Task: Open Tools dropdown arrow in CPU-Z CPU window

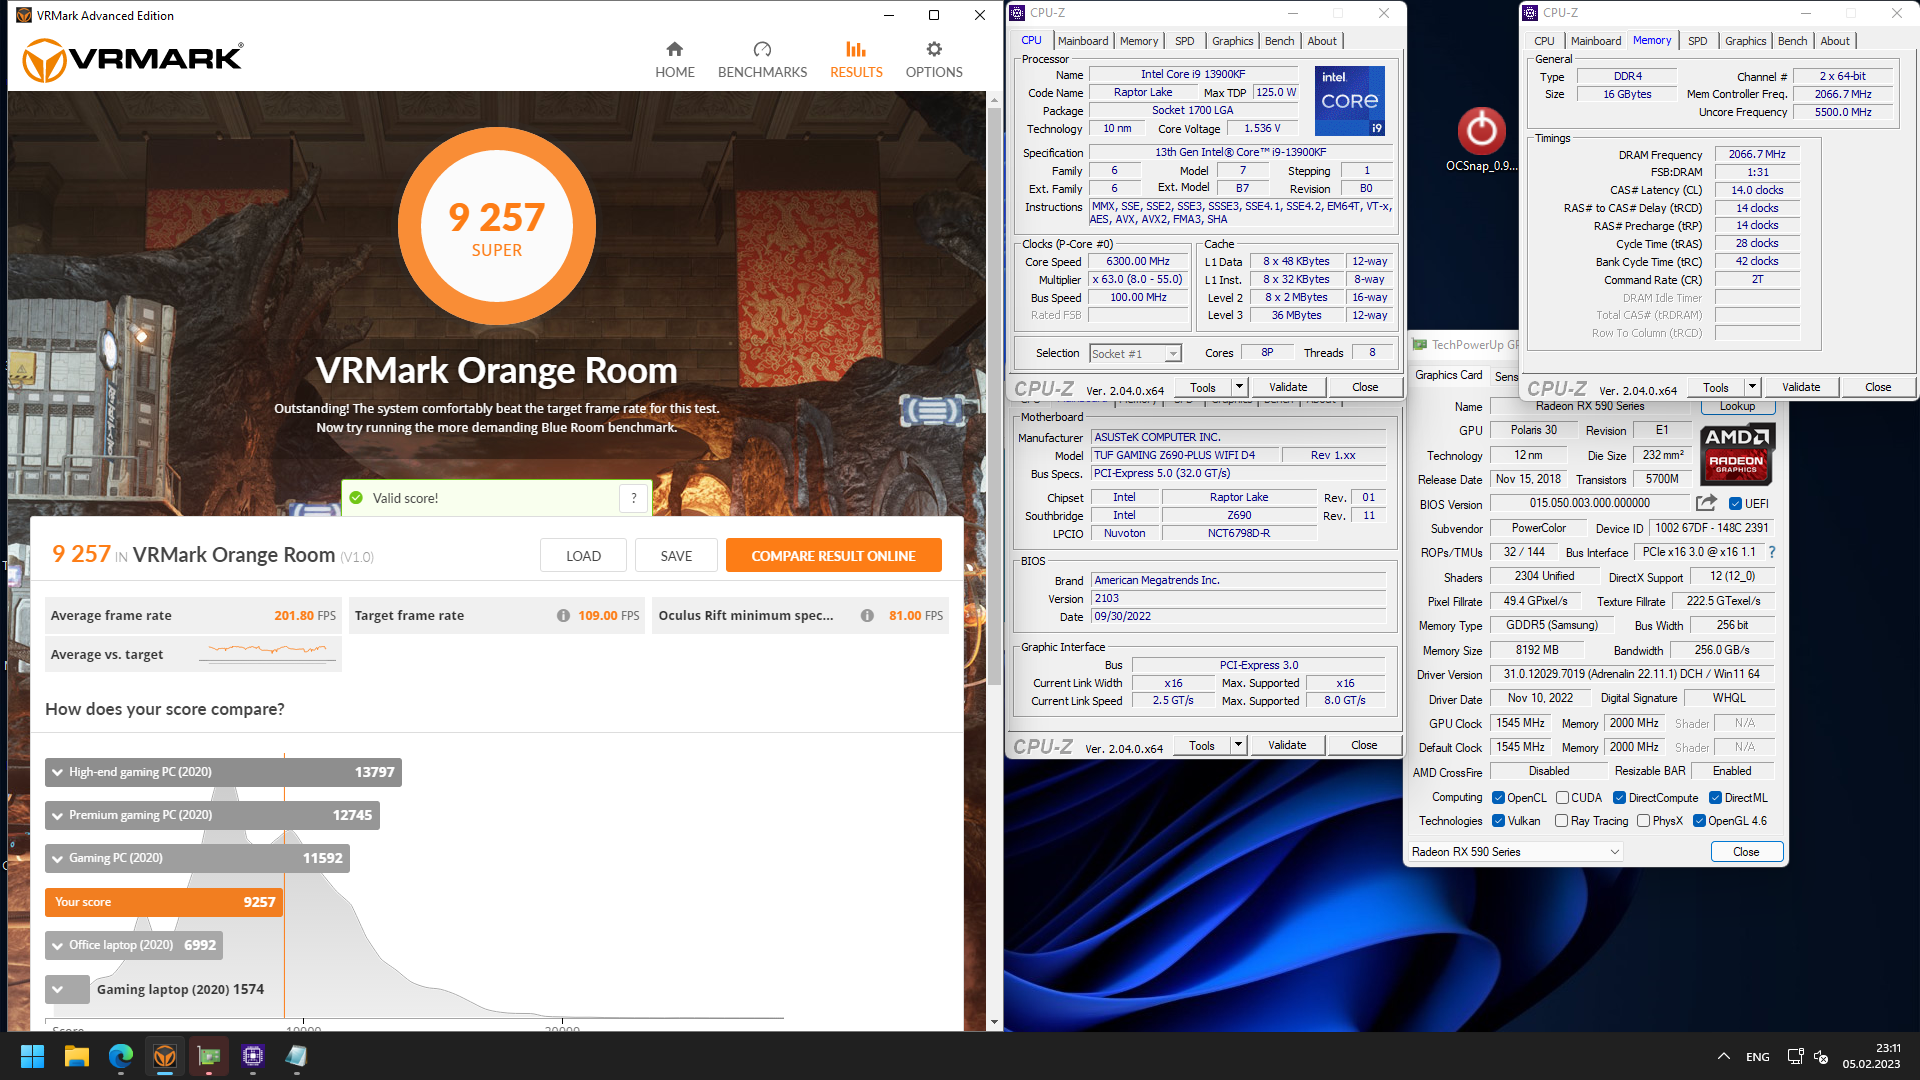Action: pos(1239,387)
